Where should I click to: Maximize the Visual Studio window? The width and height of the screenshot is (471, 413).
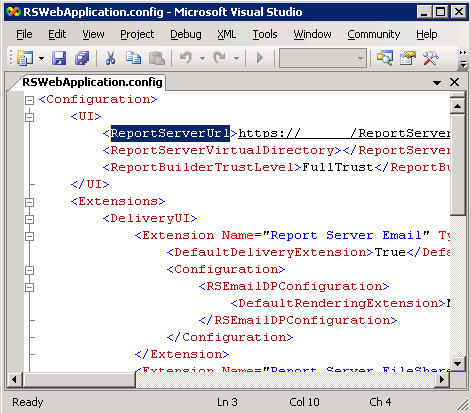[441, 12]
